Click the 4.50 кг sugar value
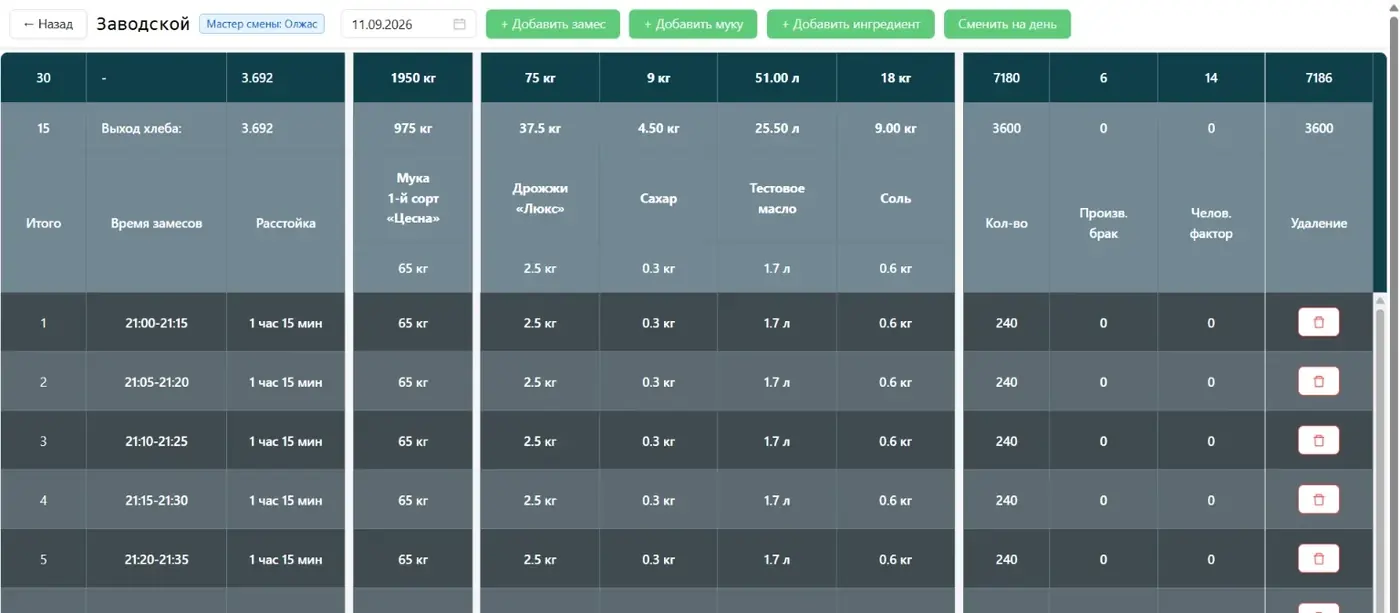 (x=658, y=128)
